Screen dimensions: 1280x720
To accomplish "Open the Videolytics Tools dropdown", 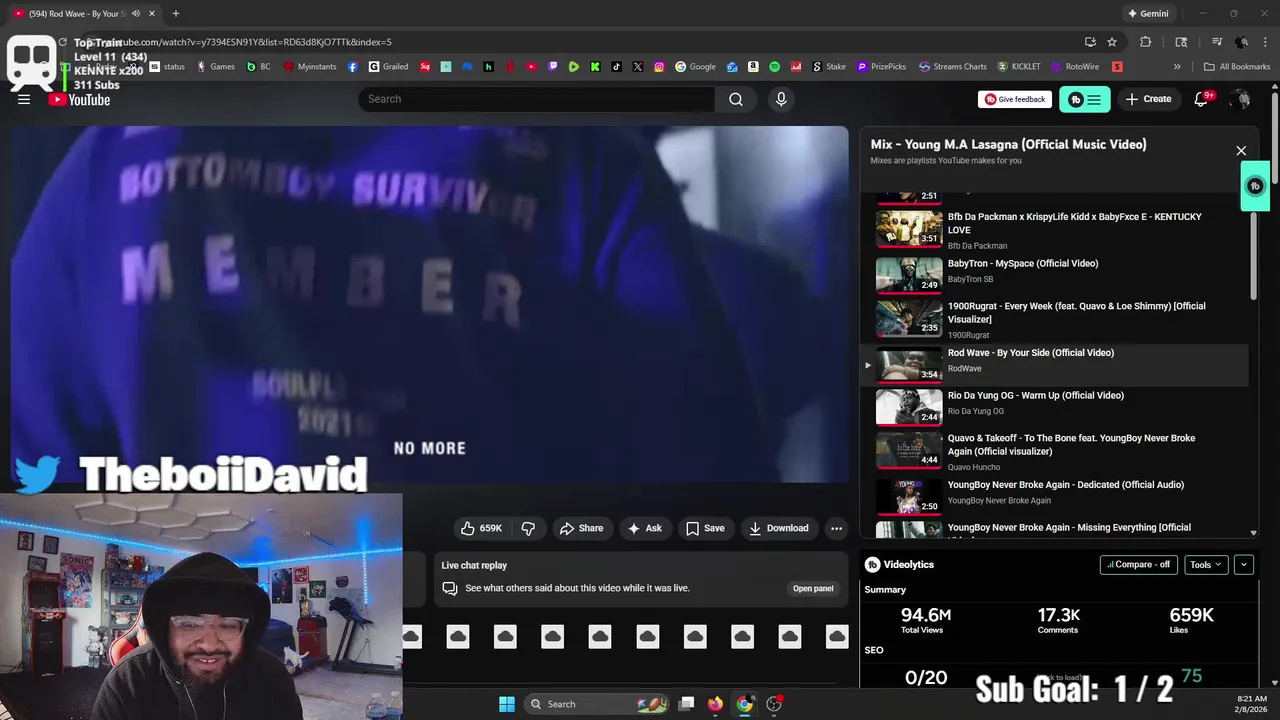I will (1207, 564).
